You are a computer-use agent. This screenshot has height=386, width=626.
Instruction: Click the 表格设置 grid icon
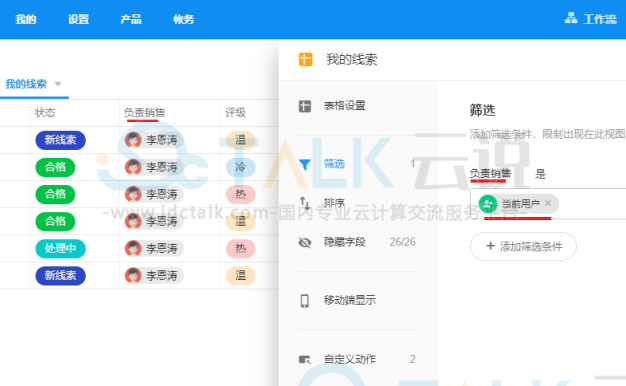tap(305, 106)
